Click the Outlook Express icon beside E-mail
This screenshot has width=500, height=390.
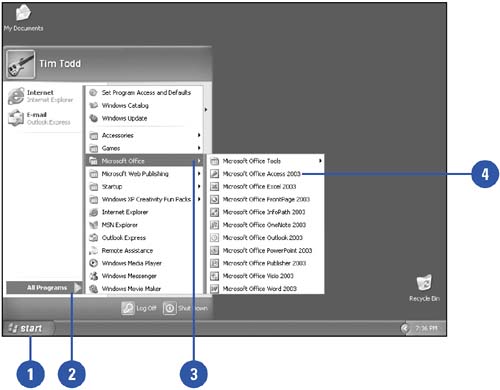point(16,118)
